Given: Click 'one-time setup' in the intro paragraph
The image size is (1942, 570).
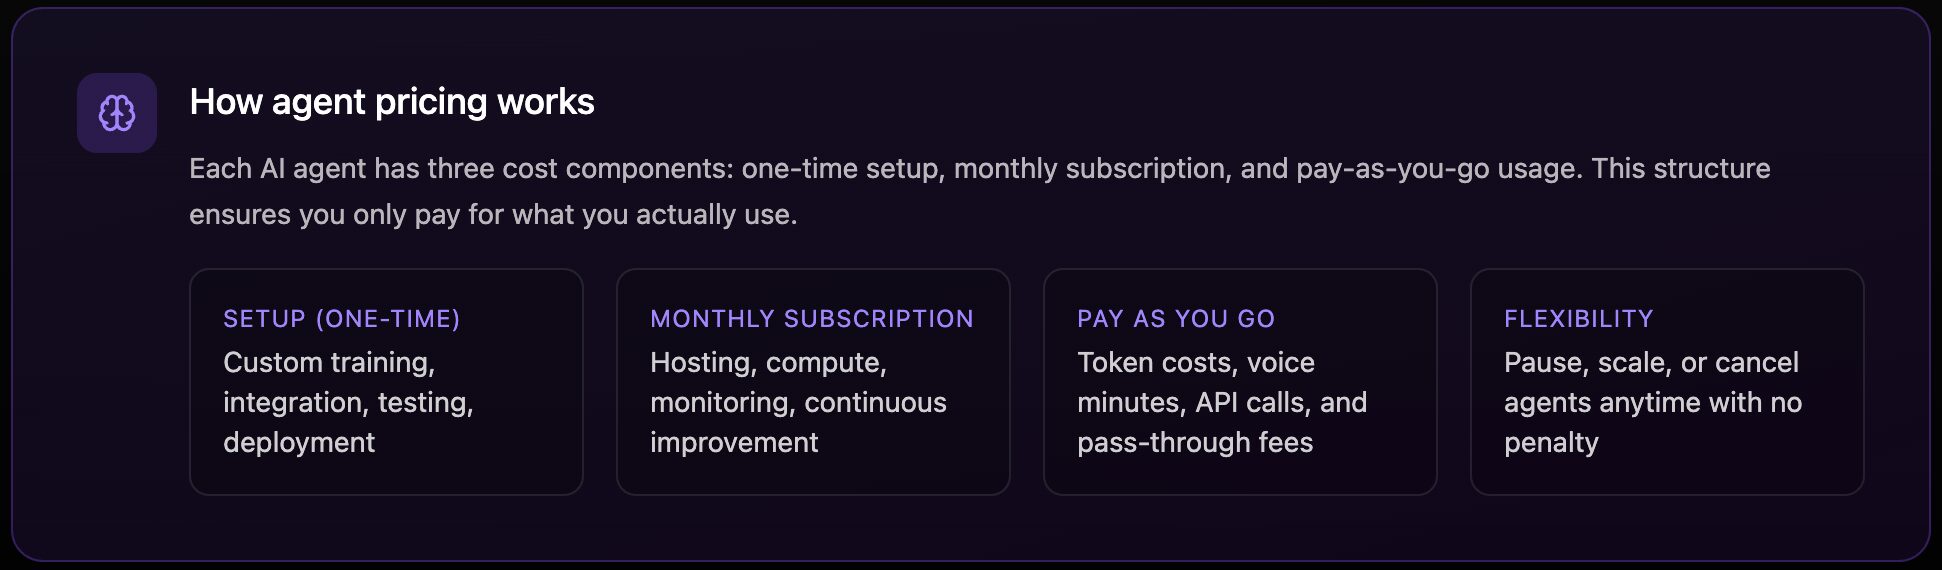Looking at the screenshot, I should click(x=842, y=168).
